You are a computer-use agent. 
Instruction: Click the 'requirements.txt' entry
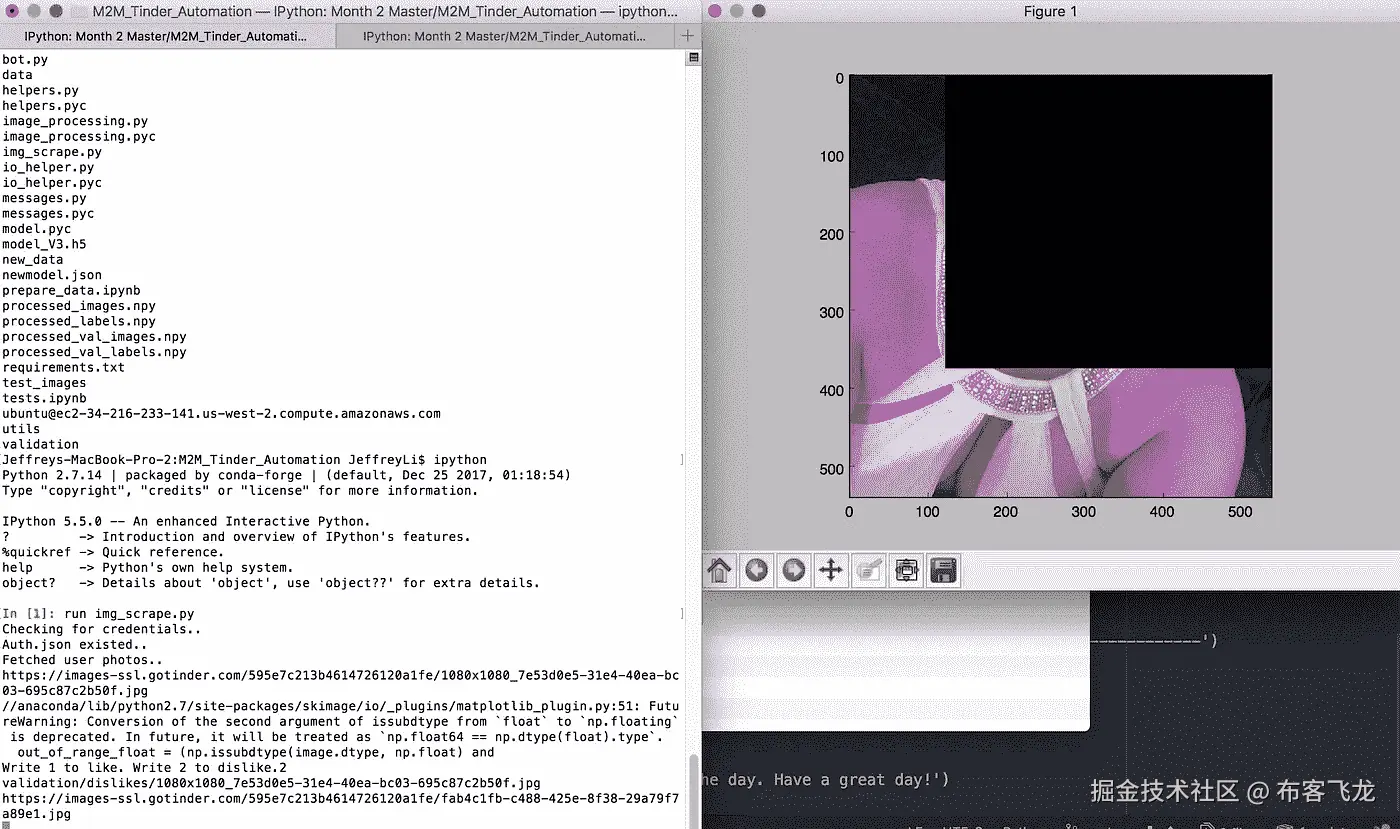pos(63,367)
